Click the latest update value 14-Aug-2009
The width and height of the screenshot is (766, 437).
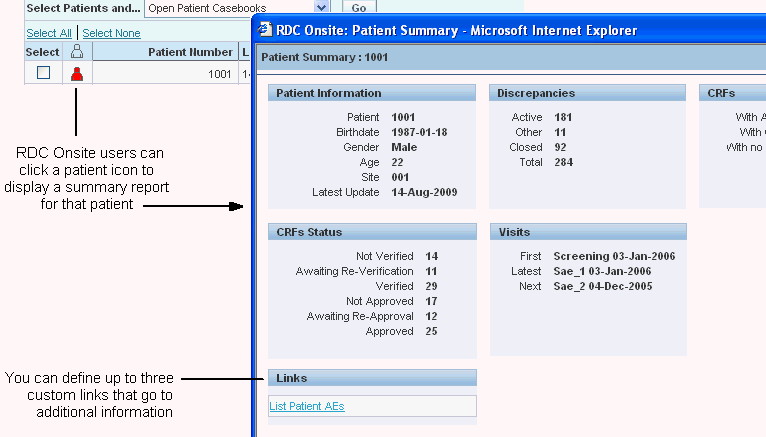tap(424, 192)
